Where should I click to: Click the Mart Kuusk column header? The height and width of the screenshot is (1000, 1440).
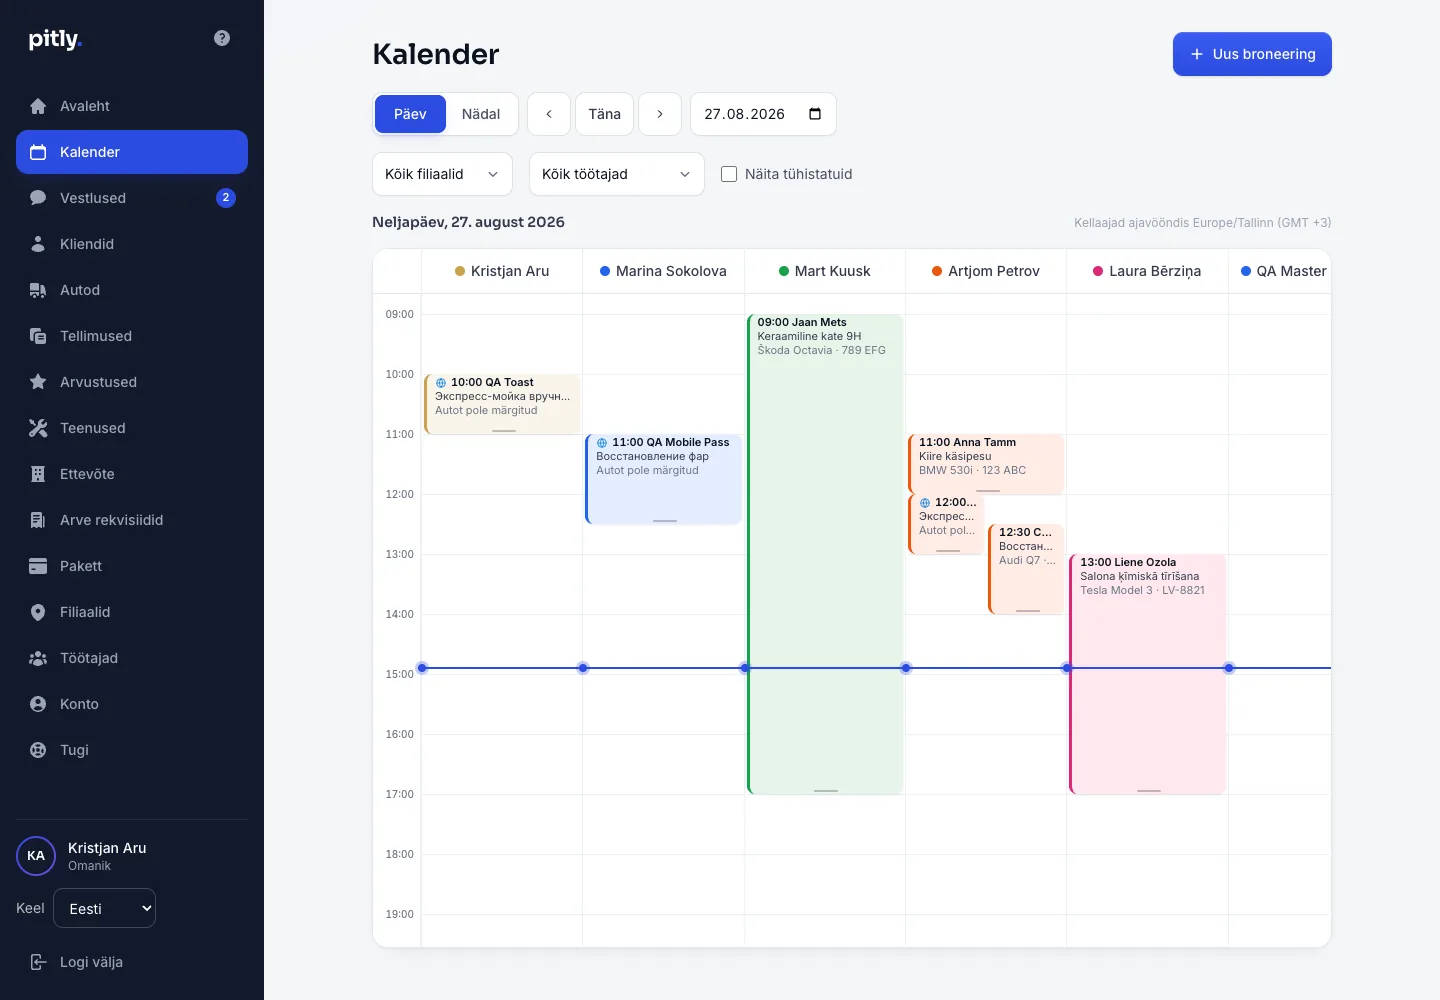(x=825, y=271)
